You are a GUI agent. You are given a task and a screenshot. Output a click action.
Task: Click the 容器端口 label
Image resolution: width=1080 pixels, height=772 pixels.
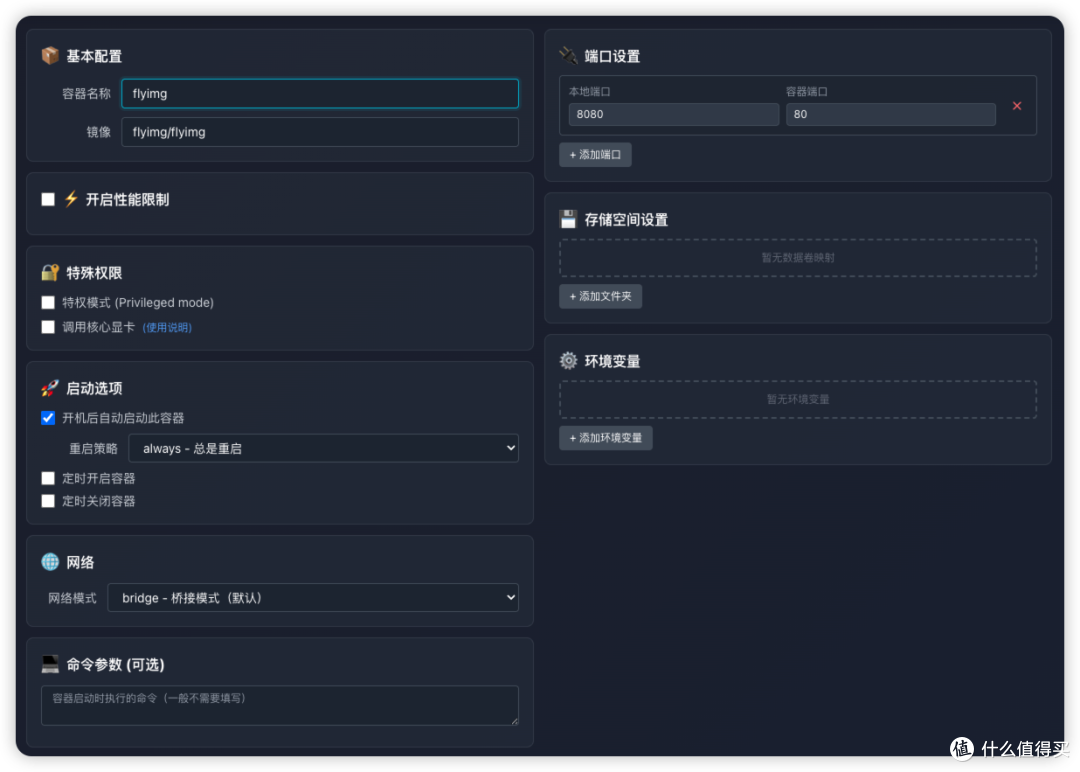(x=807, y=92)
